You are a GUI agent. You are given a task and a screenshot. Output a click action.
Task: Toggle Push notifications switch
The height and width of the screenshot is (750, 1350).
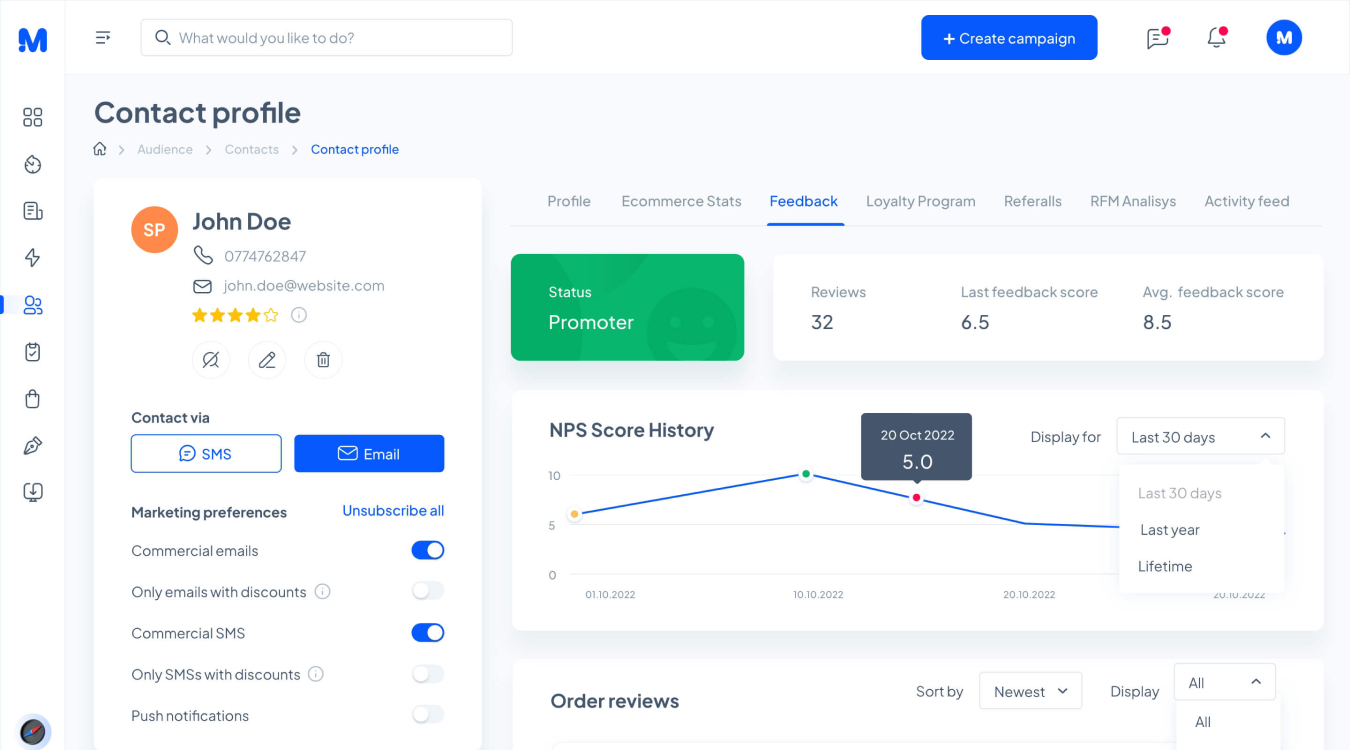(x=428, y=715)
